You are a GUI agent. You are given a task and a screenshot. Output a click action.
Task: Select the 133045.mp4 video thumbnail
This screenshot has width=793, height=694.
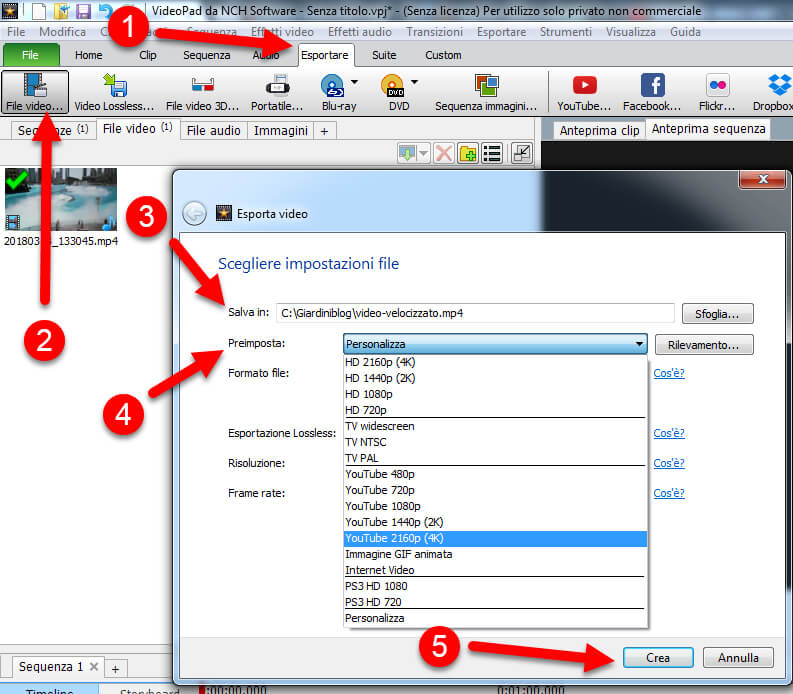61,199
